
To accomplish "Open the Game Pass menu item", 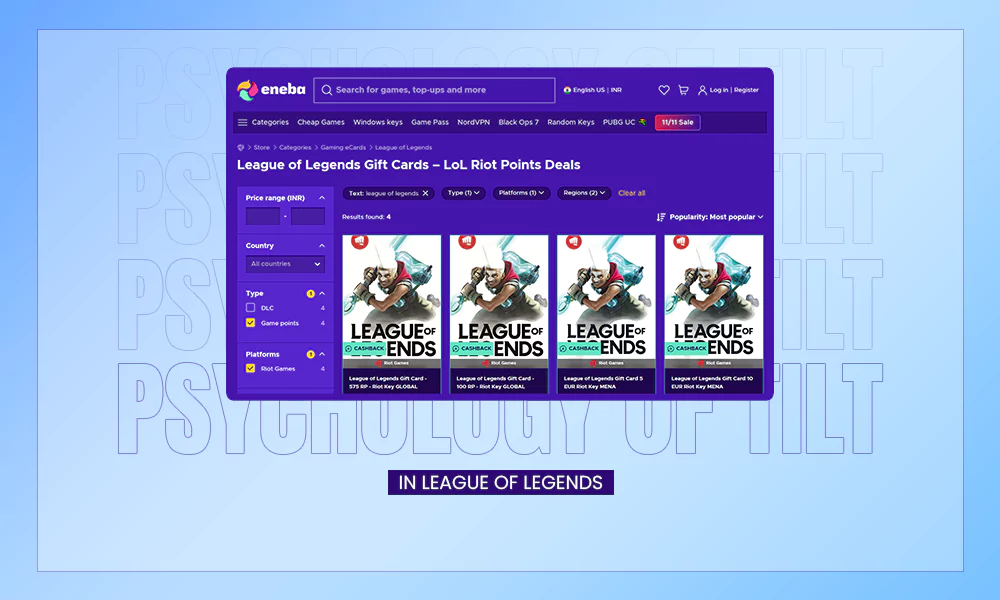I will click(x=431, y=122).
